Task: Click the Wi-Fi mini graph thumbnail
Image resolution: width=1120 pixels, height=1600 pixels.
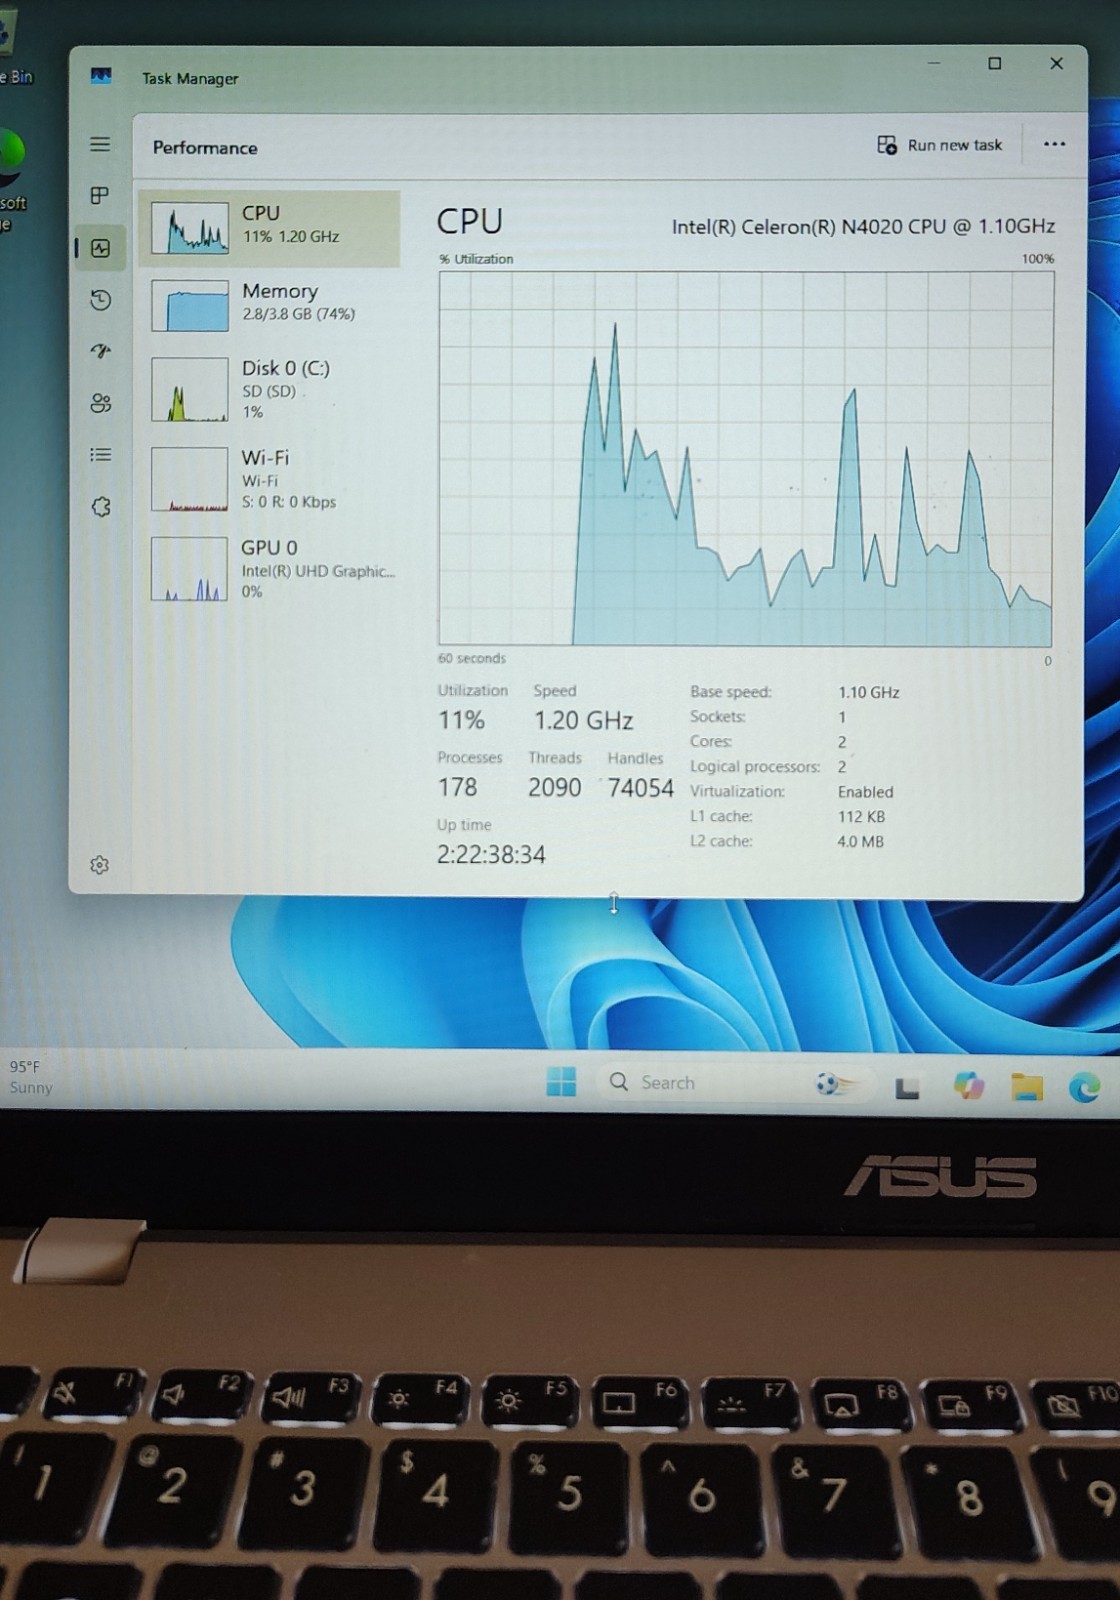Action: pyautogui.click(x=189, y=480)
